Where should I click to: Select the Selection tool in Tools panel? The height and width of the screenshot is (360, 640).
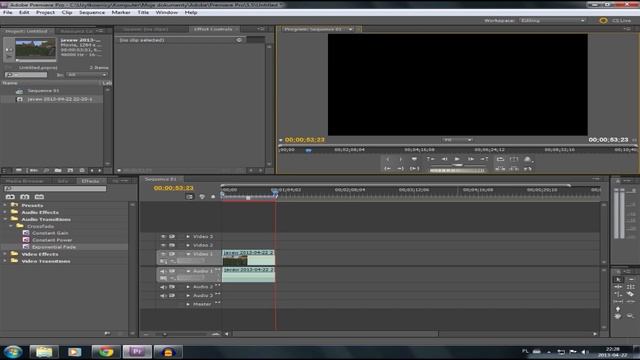(x=618, y=280)
